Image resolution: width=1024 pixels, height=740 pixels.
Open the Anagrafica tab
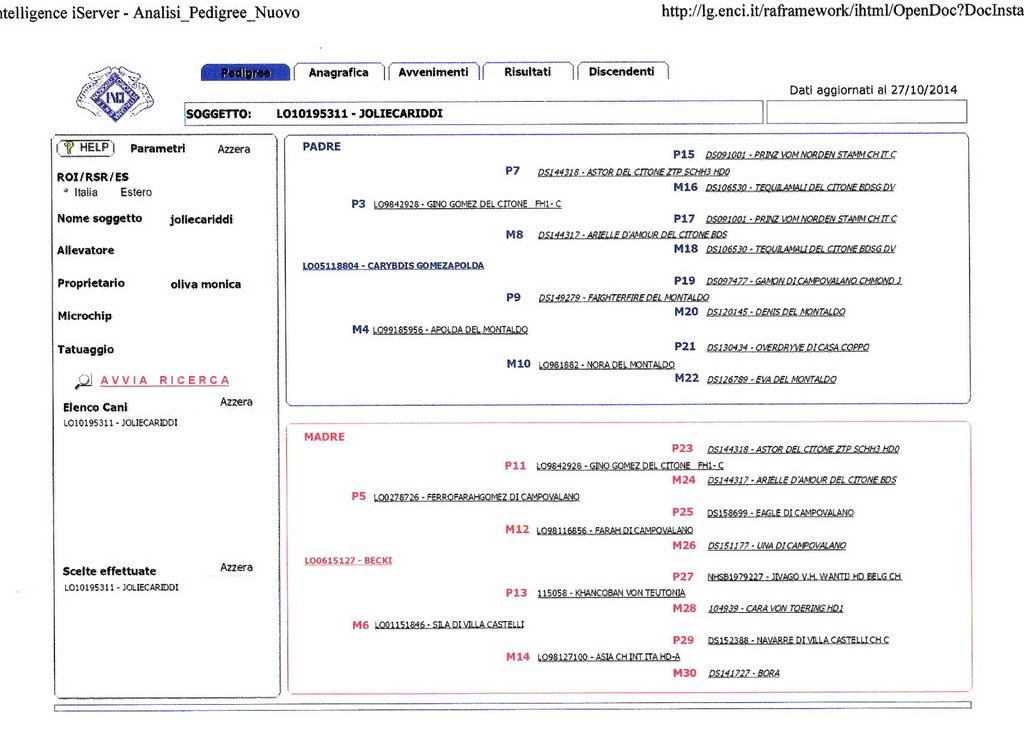[x=338, y=72]
